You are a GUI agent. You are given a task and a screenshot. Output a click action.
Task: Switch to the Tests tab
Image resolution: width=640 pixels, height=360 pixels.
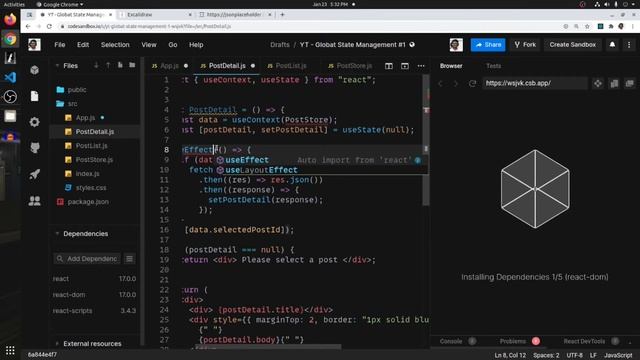point(493,66)
